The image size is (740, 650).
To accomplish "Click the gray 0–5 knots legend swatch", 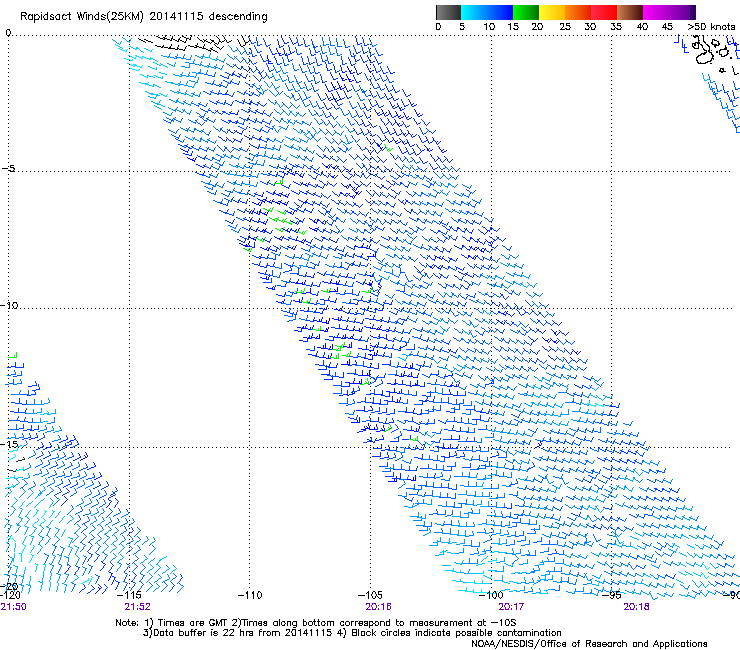I will click(448, 12).
